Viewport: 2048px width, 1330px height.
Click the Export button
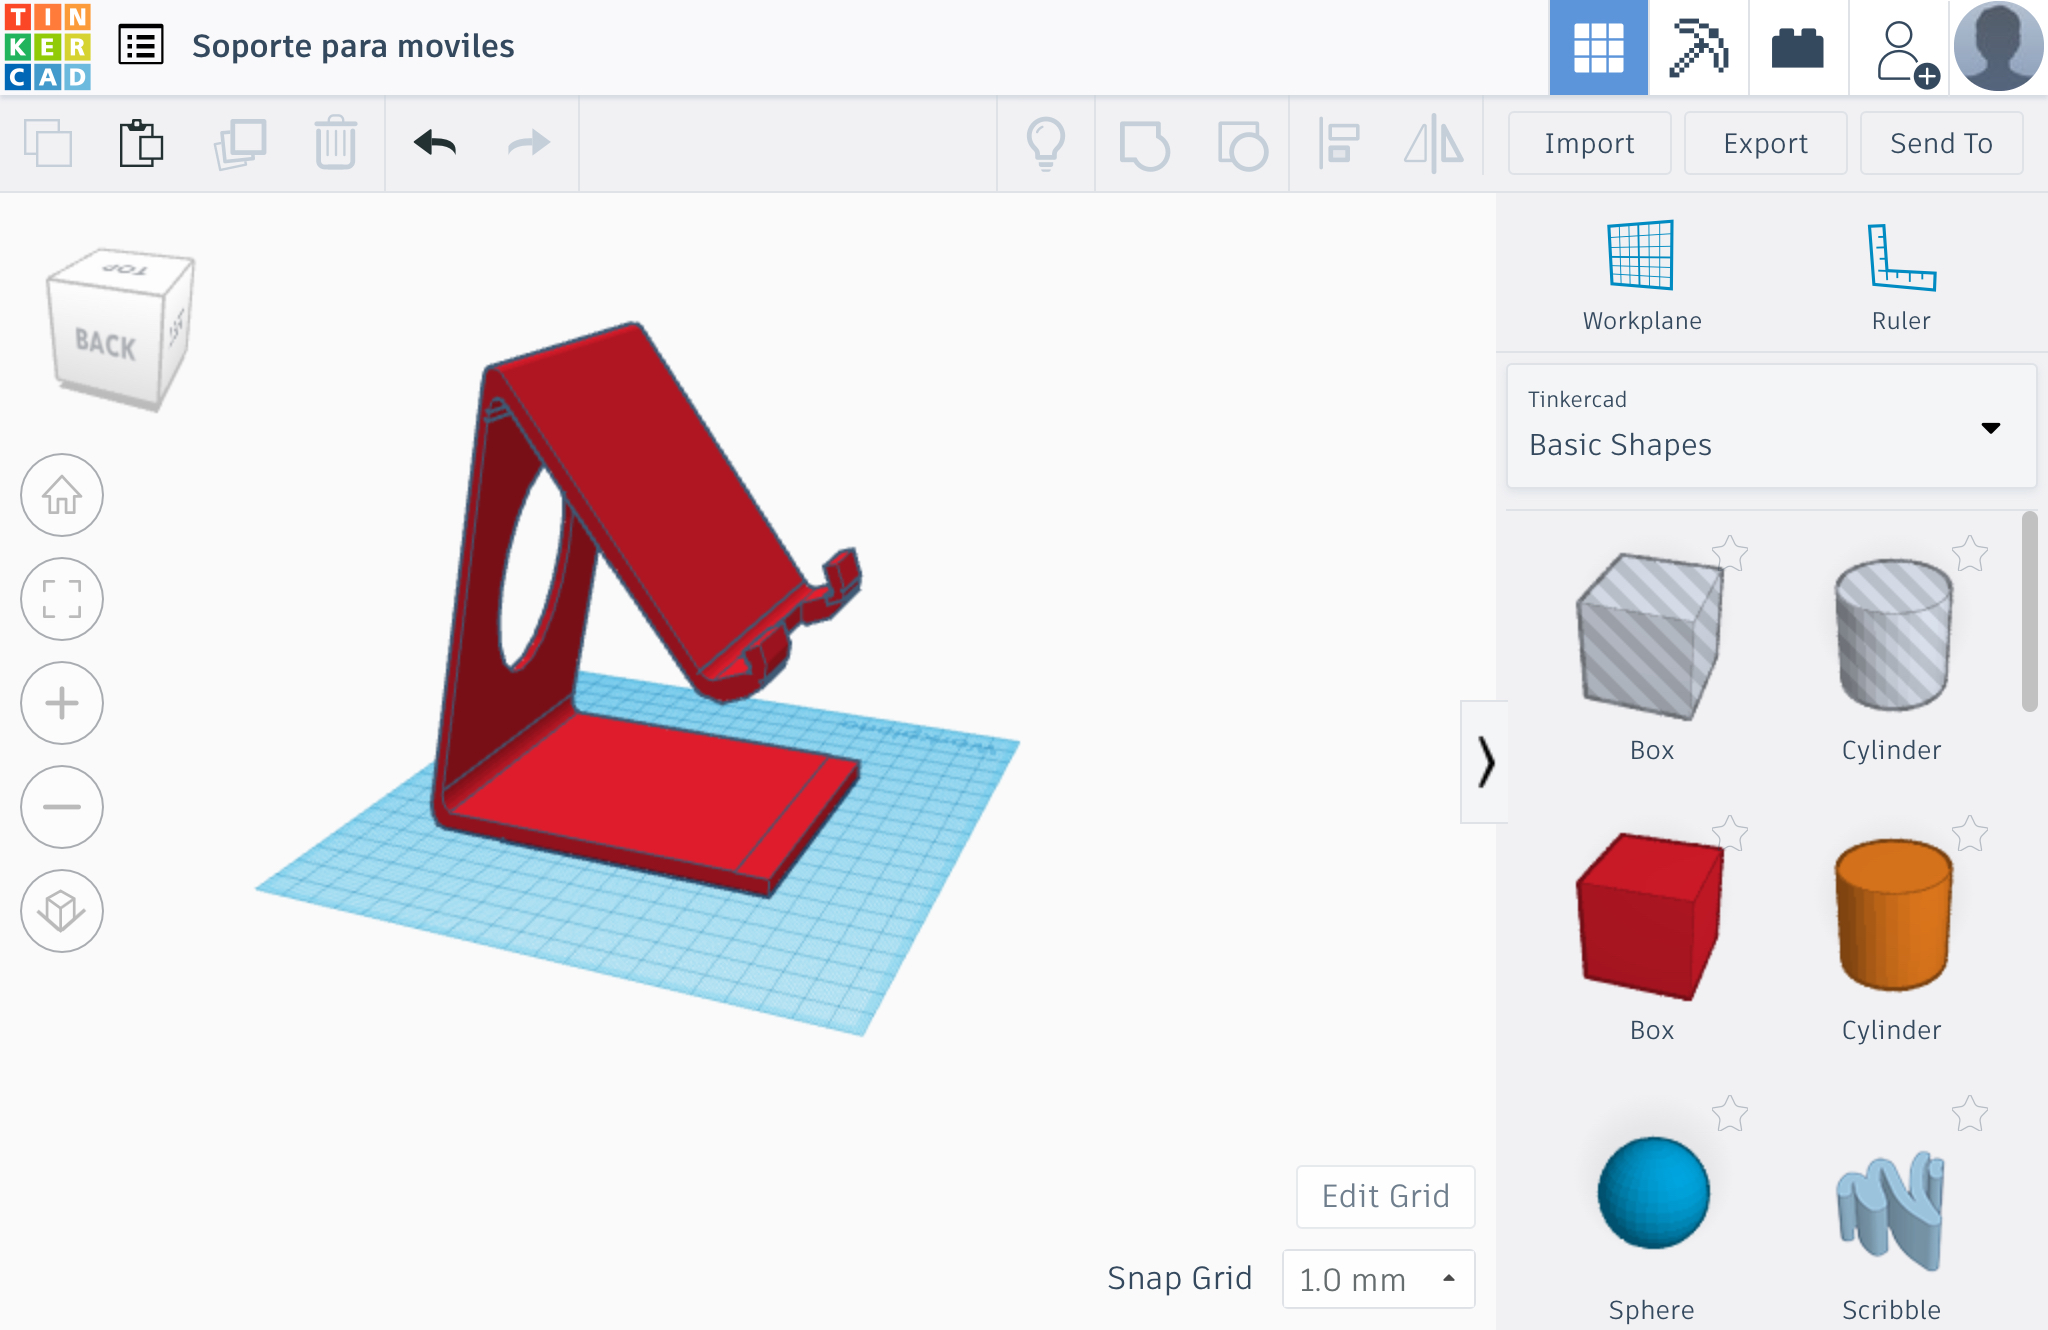[x=1765, y=143]
